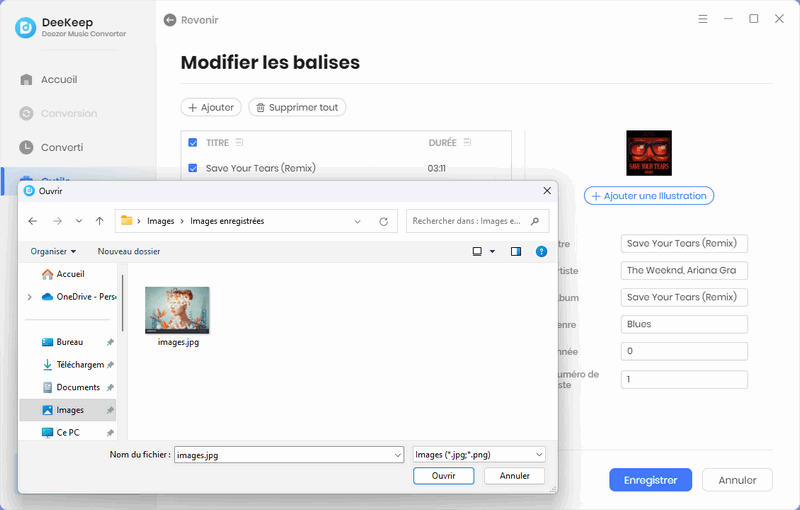
Task: Click the forward arrow in the Ouvrir dialog
Action: pos(57,221)
